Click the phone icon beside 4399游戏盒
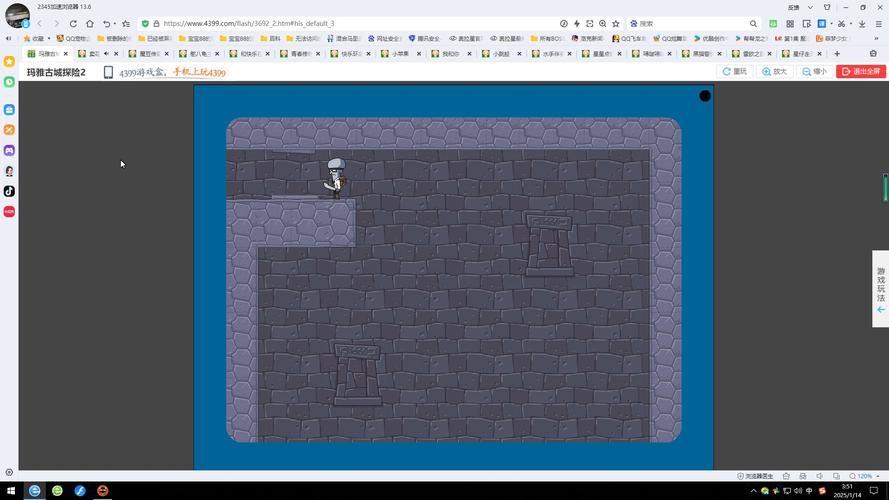The image size is (889, 500). point(108,72)
